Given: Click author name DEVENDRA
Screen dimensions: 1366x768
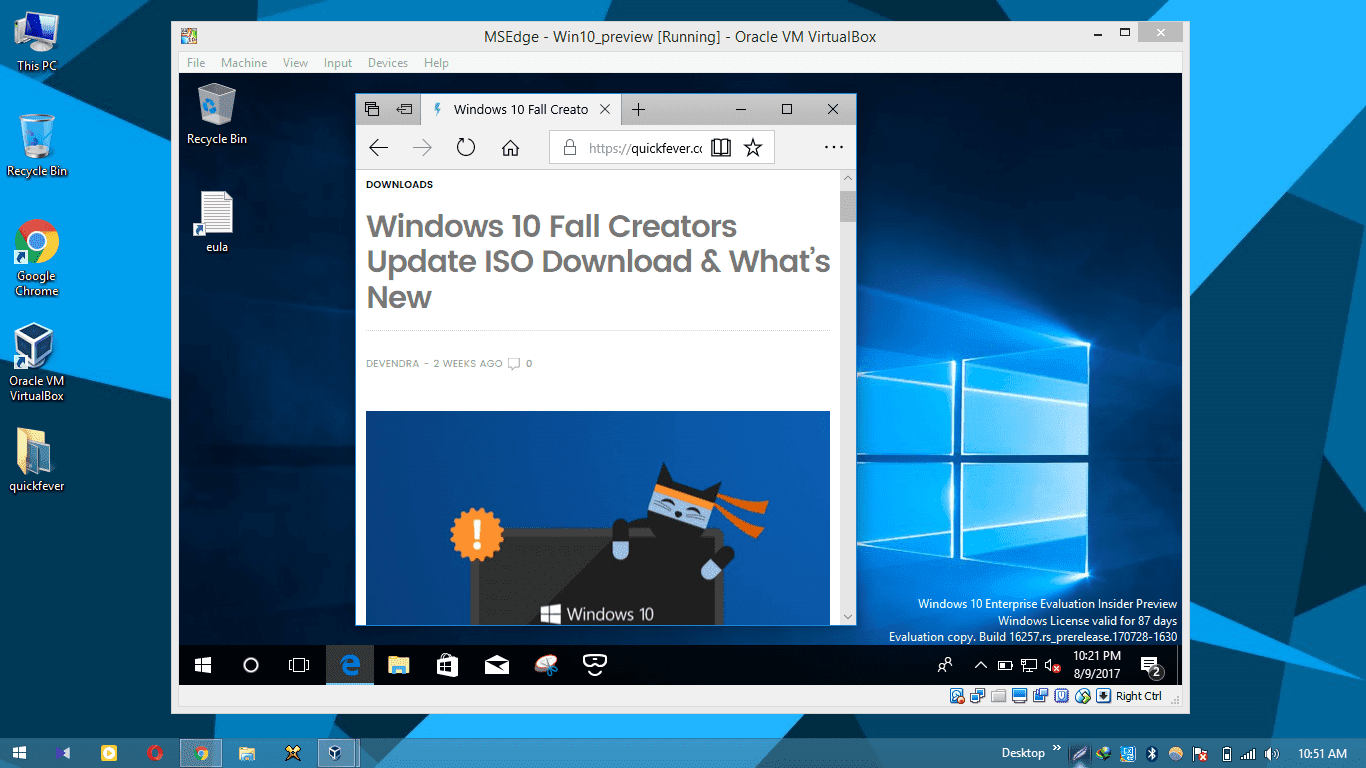Looking at the screenshot, I should [x=392, y=364].
